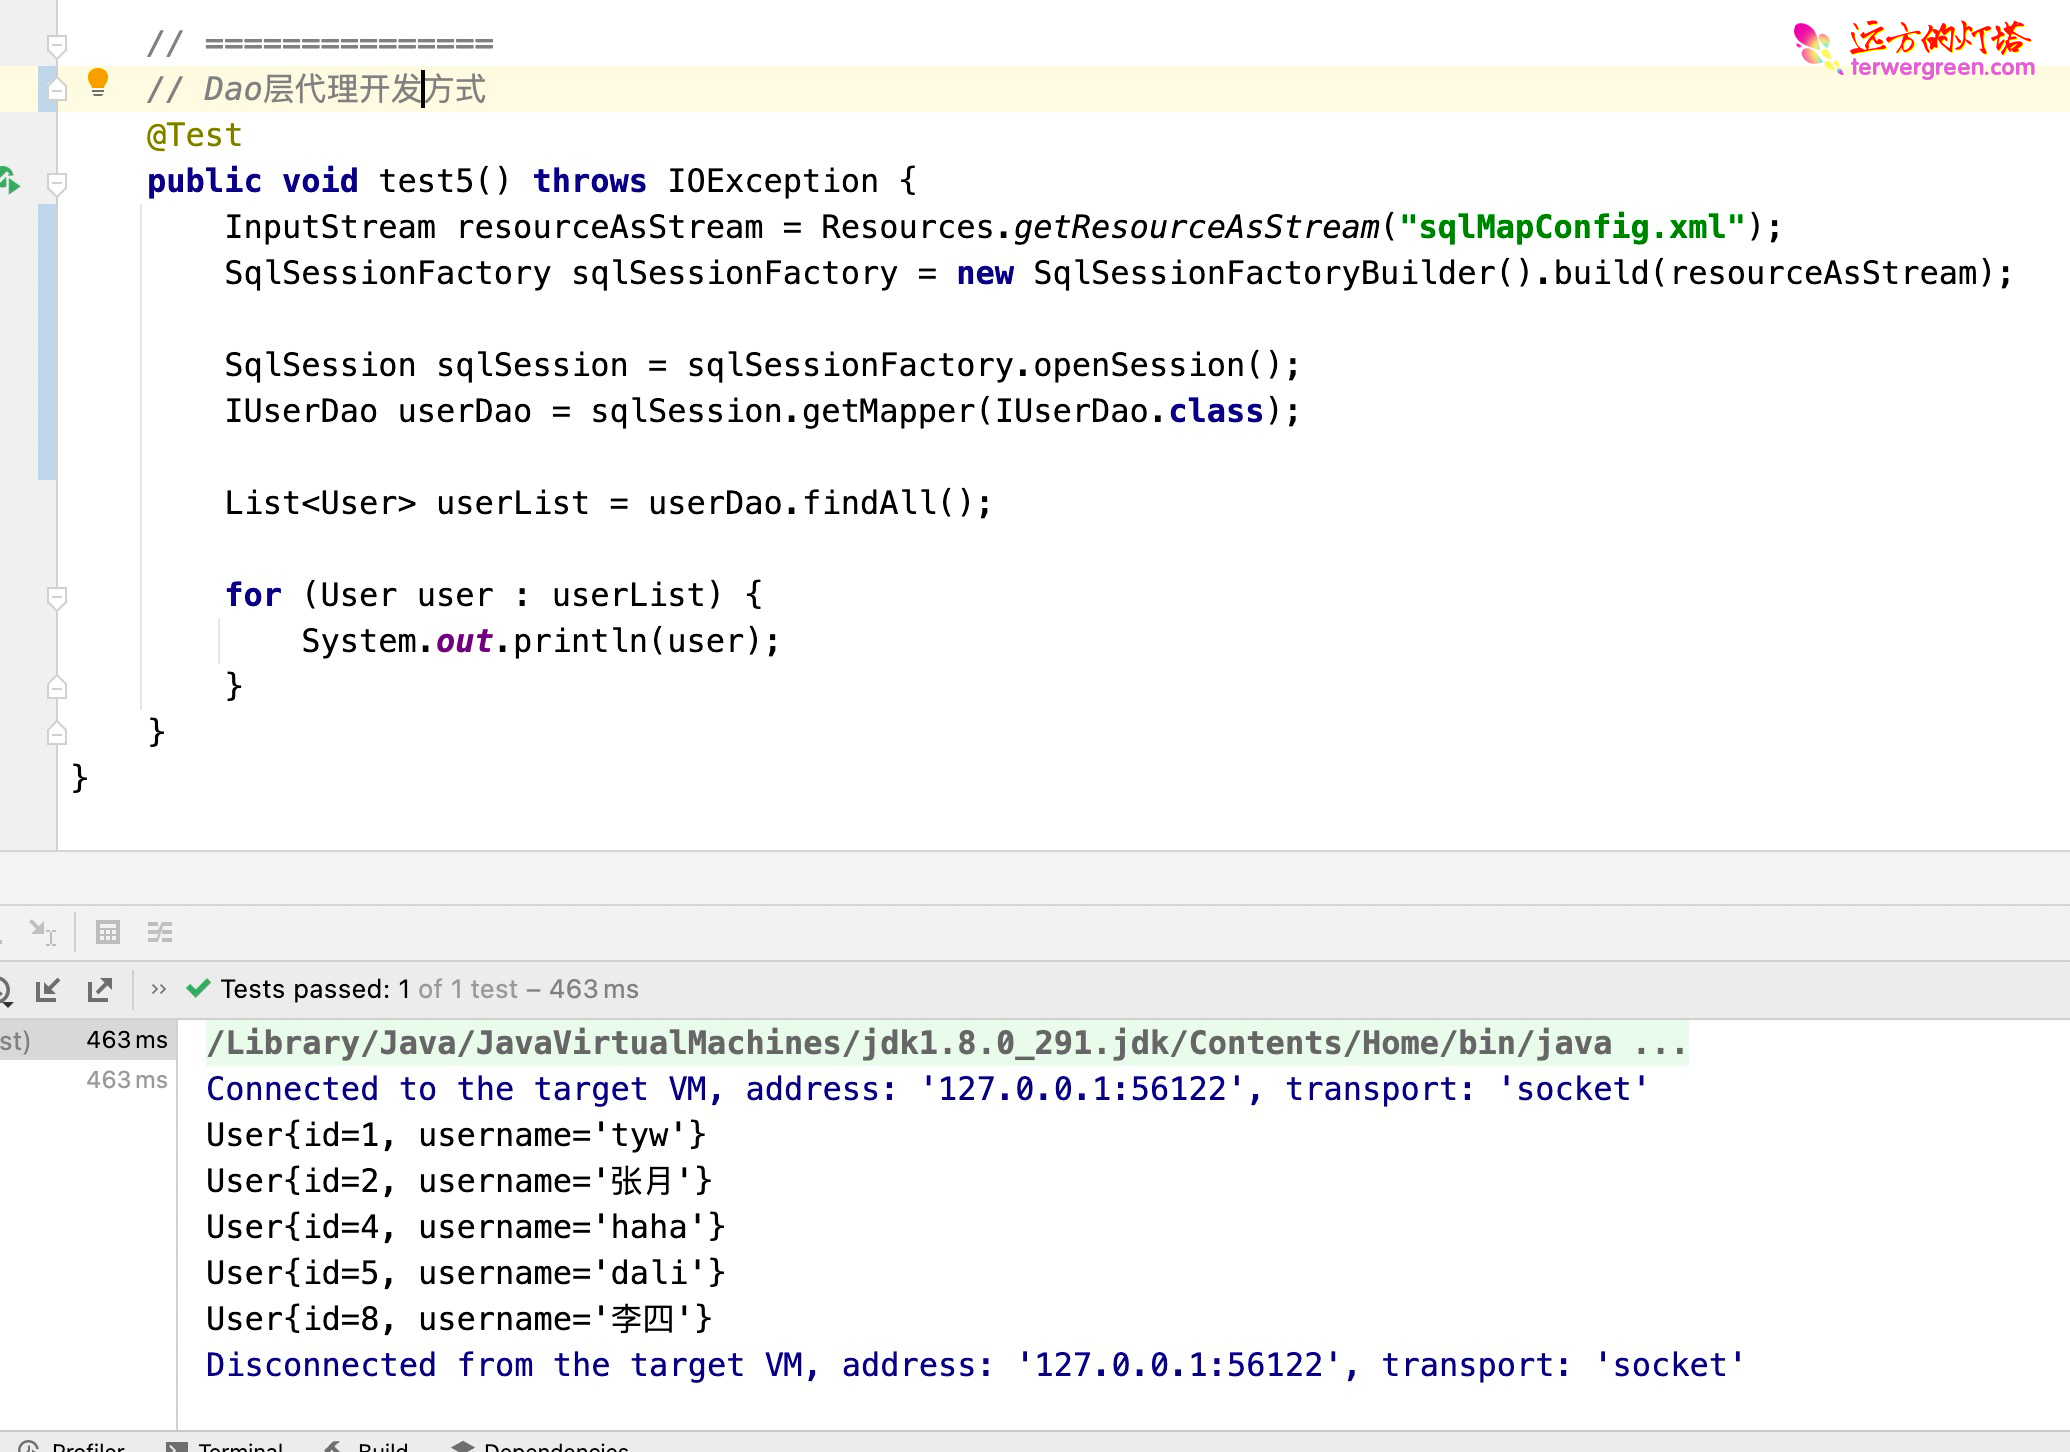
Task: Click the import tests arrow icon
Action: (x=47, y=990)
